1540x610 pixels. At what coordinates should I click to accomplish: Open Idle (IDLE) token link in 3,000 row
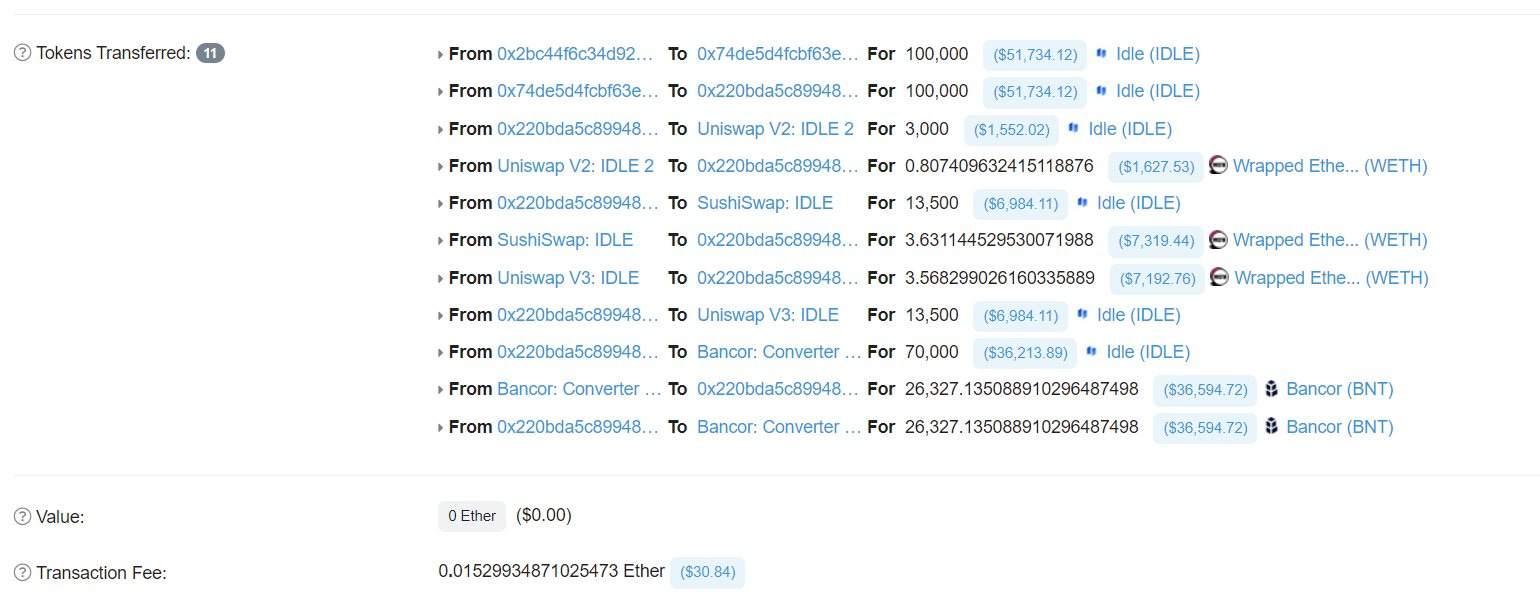coord(1130,129)
